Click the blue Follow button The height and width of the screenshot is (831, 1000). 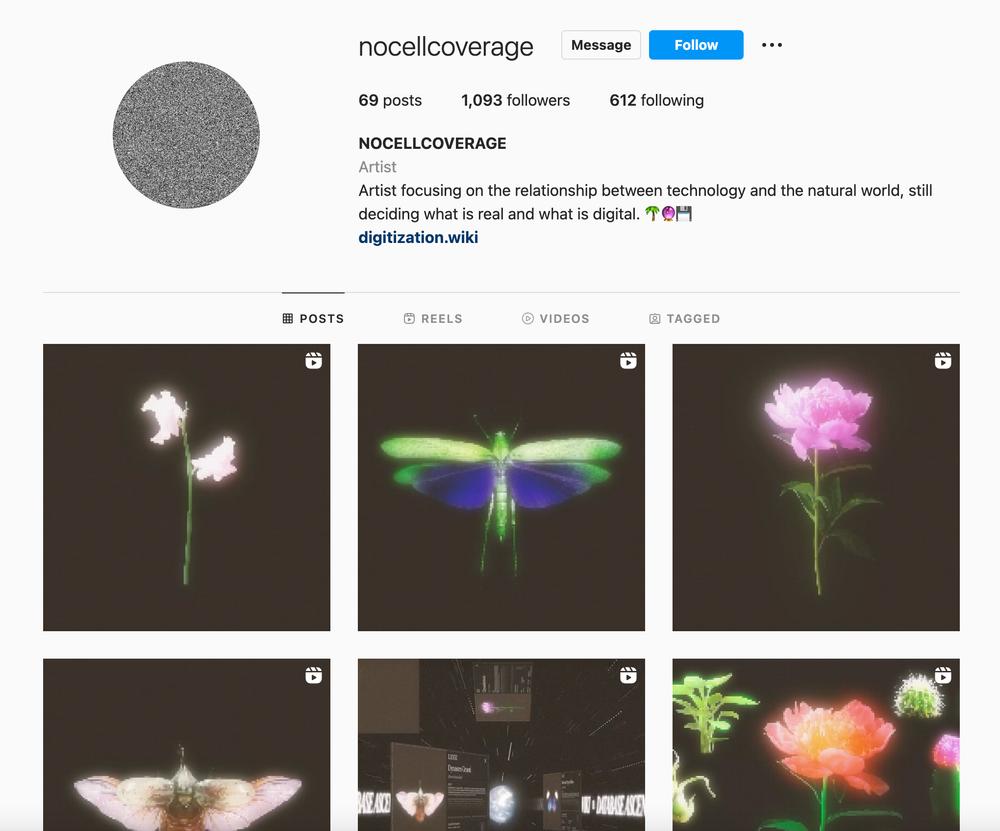click(696, 45)
